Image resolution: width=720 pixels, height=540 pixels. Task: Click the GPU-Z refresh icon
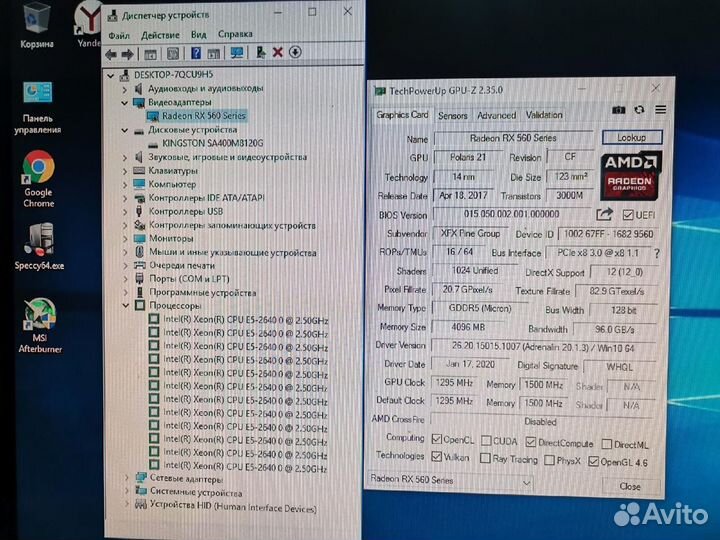click(x=639, y=110)
